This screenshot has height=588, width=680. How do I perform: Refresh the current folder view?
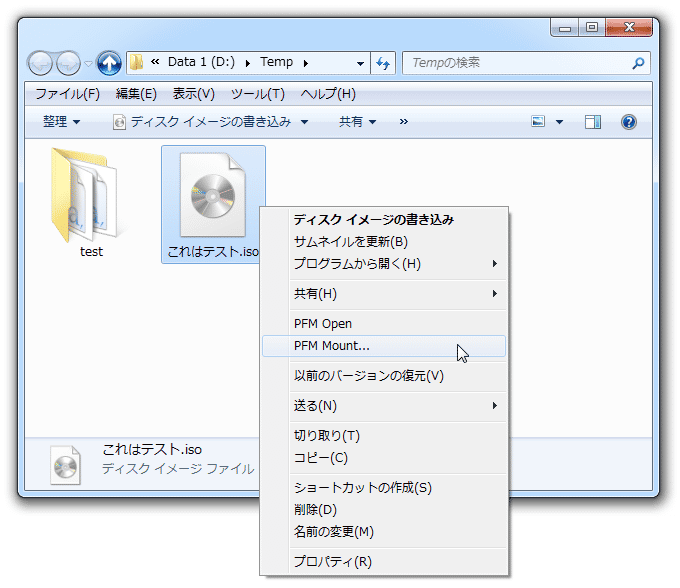pyautogui.click(x=383, y=63)
